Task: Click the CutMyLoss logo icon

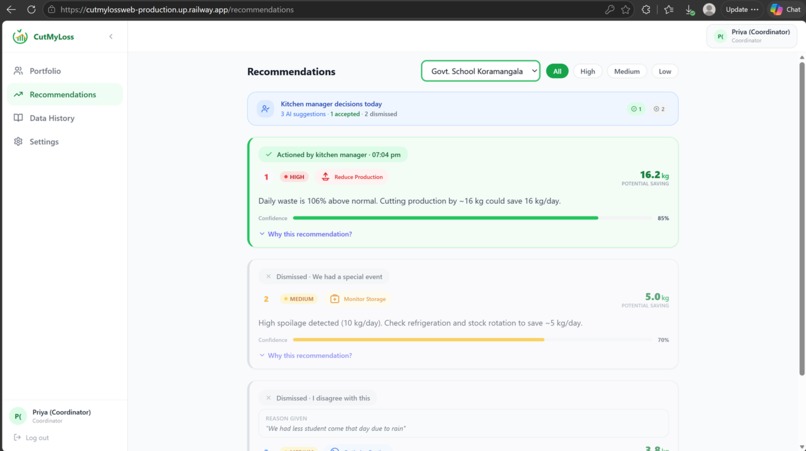Action: pyautogui.click(x=20, y=37)
